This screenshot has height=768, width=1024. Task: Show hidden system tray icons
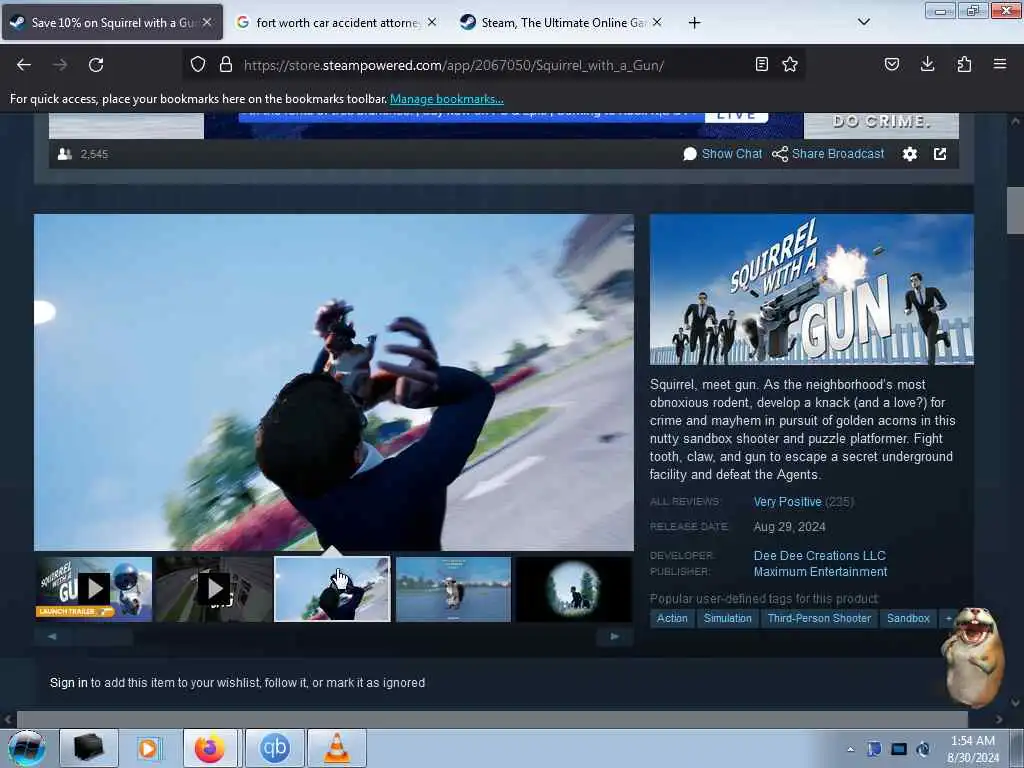point(850,749)
